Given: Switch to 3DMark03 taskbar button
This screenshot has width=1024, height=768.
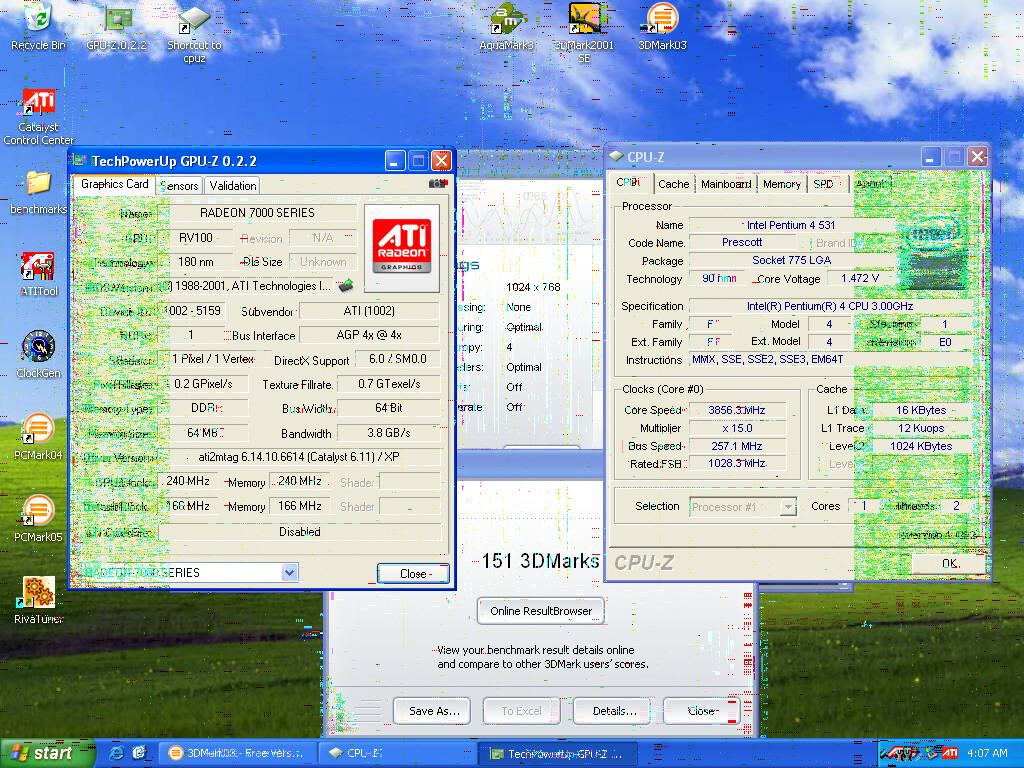Looking at the screenshot, I should pyautogui.click(x=238, y=754).
